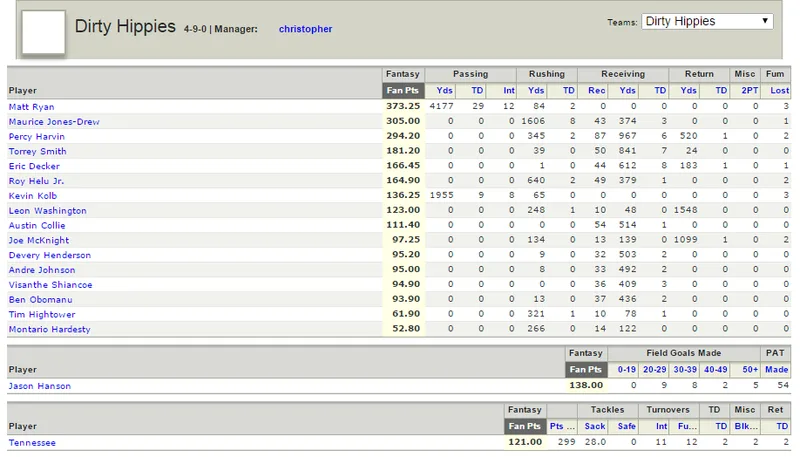800x457 pixels.
Task: Sort by Rushing TD column
Action: (568, 90)
